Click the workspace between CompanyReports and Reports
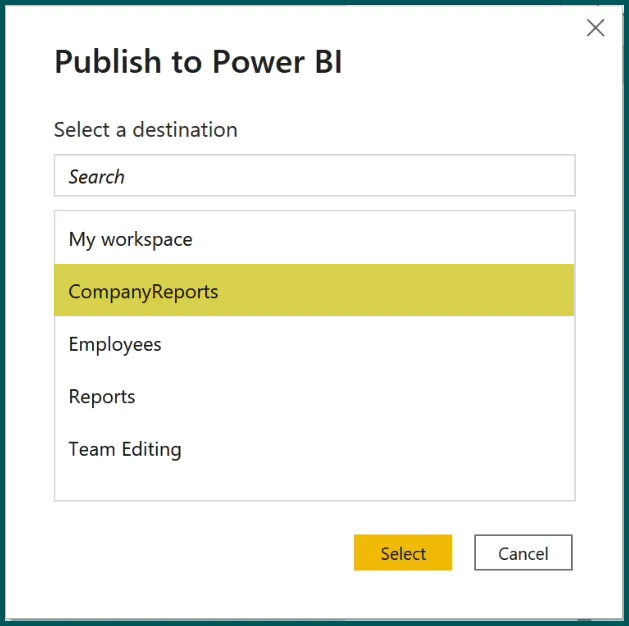629x626 pixels. (115, 344)
